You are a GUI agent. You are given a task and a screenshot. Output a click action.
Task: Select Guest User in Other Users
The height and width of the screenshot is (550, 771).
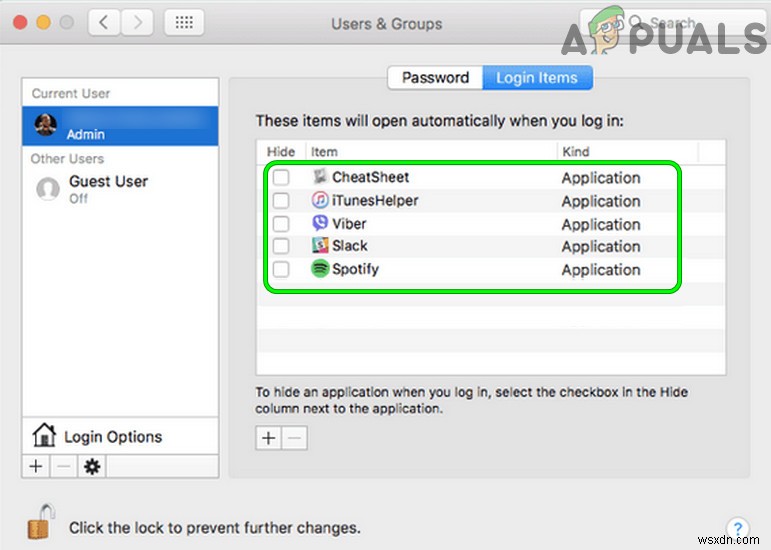120,189
